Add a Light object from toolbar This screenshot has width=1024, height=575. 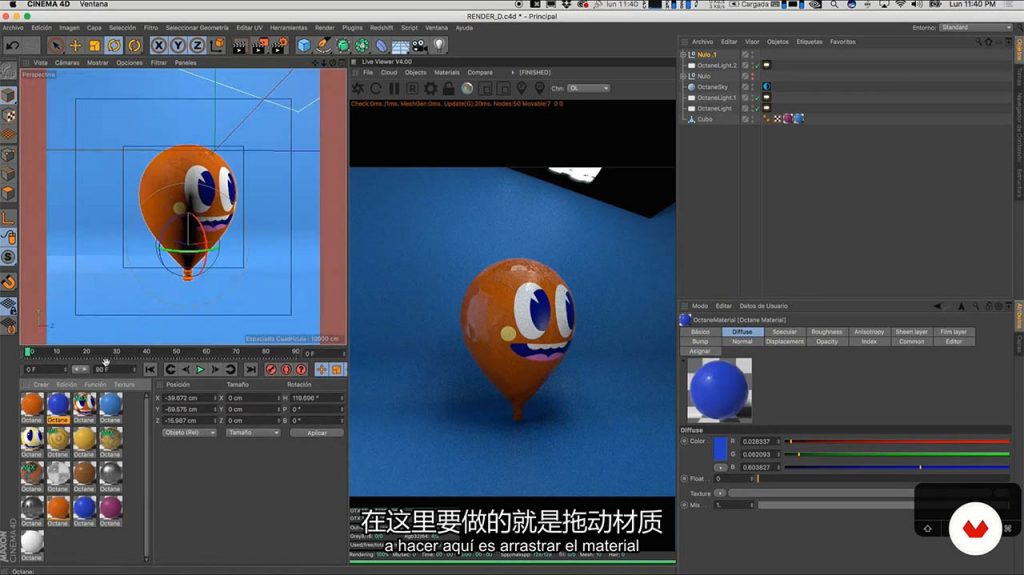(439, 45)
